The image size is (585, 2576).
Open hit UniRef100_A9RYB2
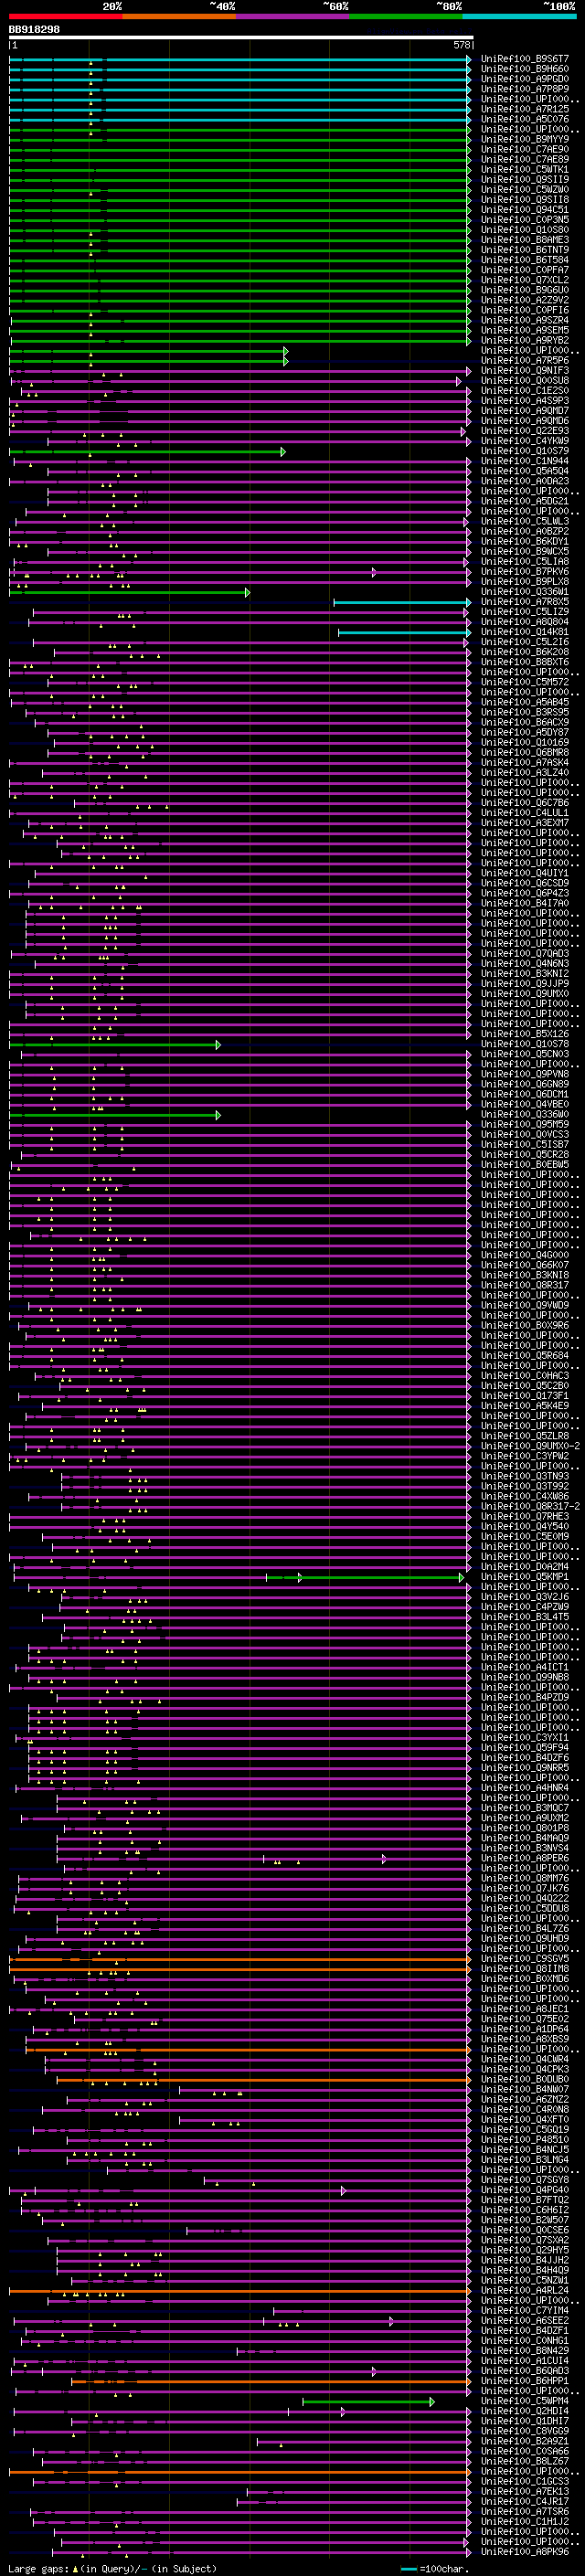tap(525, 340)
